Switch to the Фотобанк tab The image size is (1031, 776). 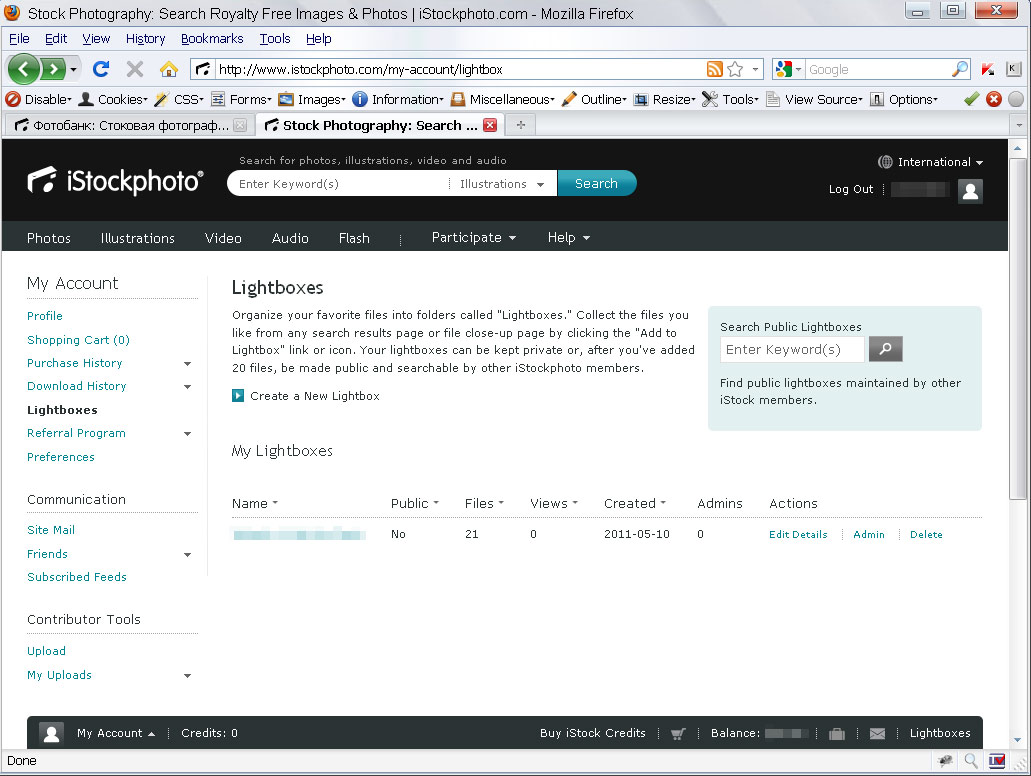point(130,125)
